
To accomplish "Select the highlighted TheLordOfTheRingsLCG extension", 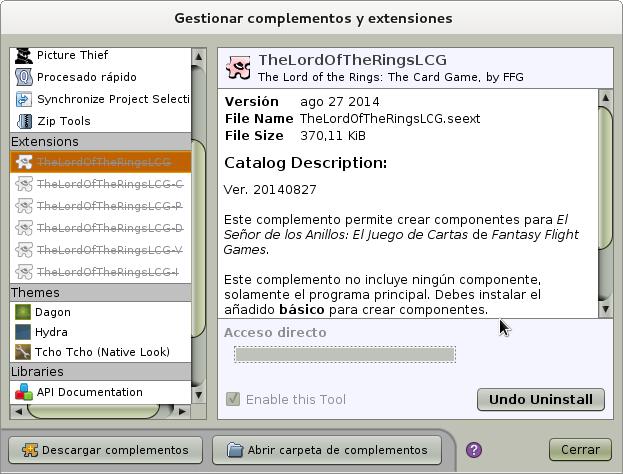I will click(101, 162).
